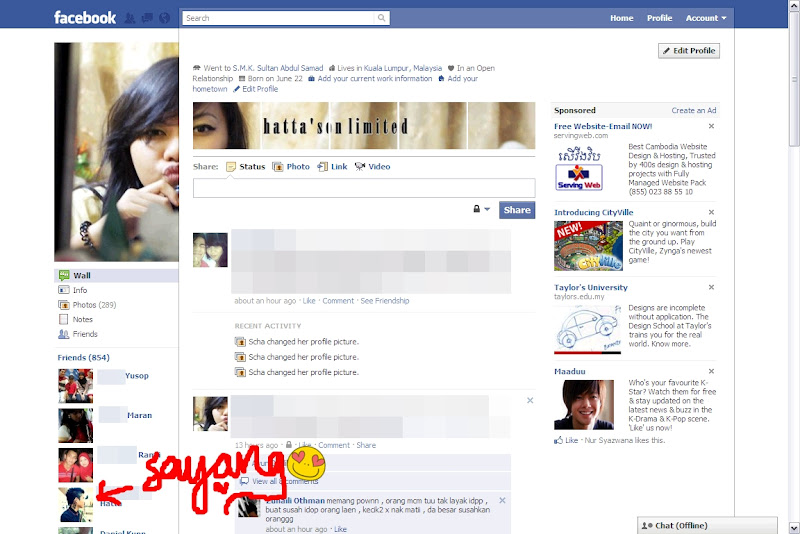Close the Maaduu ad
Viewport: 800px width, 534px height.
(x=711, y=371)
